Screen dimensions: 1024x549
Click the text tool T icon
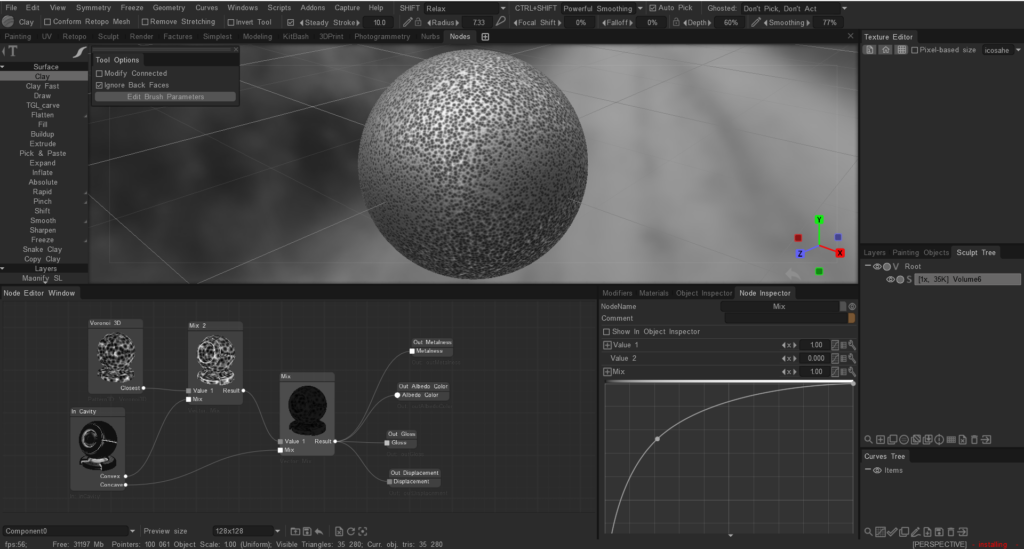tap(14, 51)
